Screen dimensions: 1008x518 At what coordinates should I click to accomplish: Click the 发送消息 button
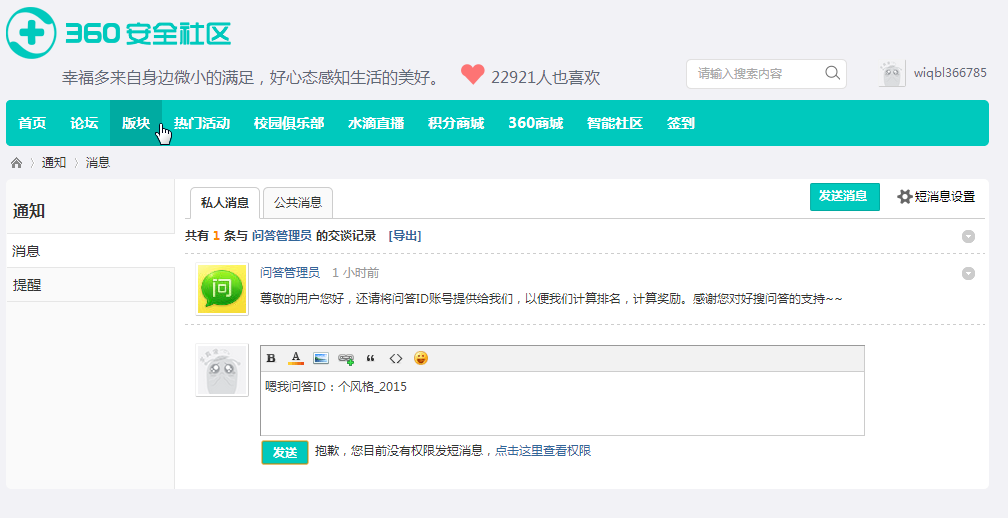[844, 197]
